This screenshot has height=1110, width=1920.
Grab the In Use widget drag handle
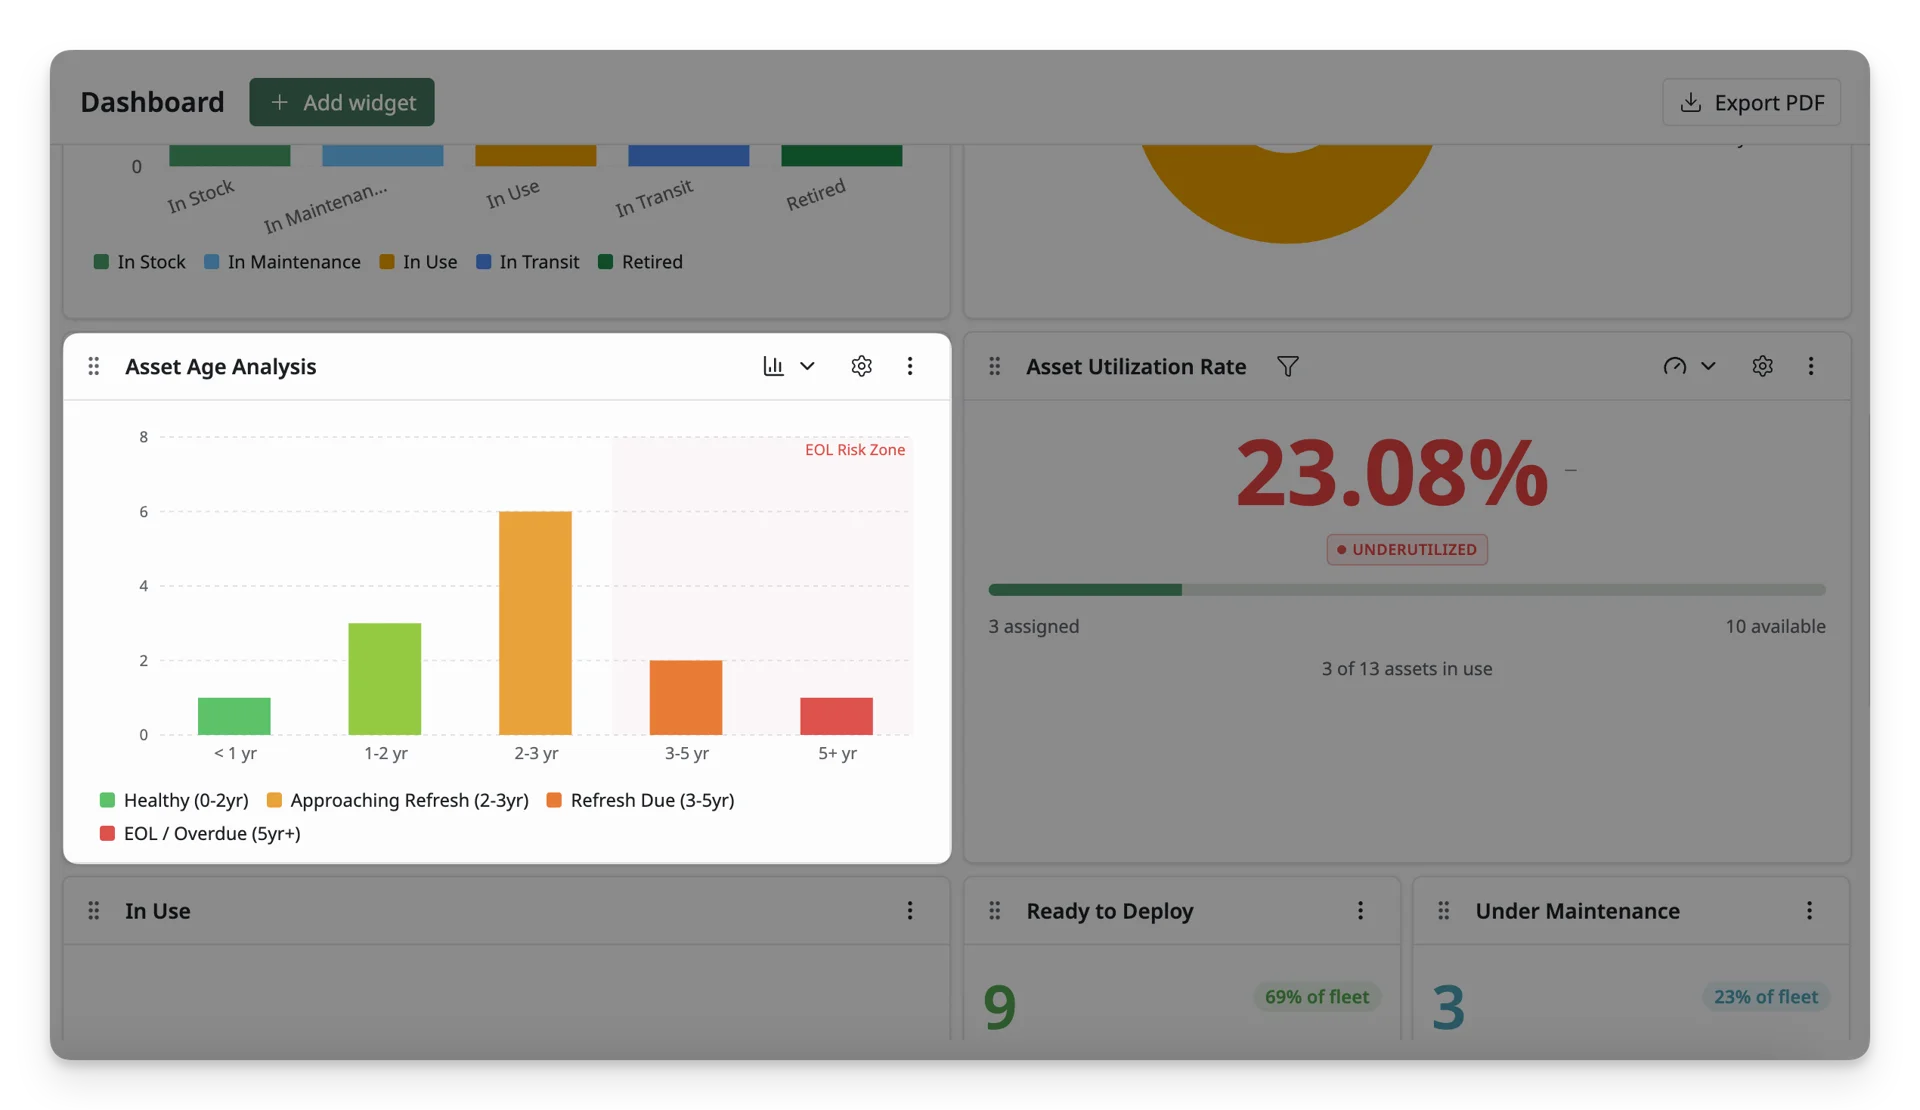pyautogui.click(x=94, y=910)
